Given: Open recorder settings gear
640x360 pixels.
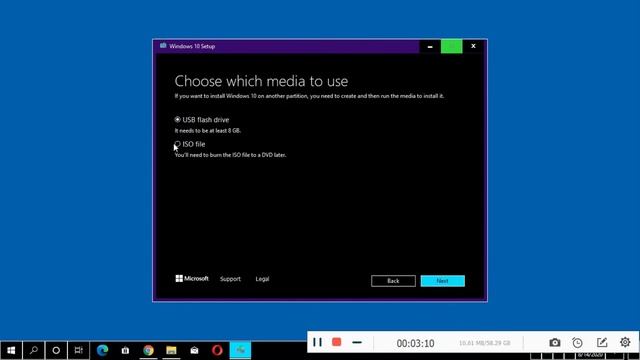Looking at the screenshot, I should [x=625, y=342].
